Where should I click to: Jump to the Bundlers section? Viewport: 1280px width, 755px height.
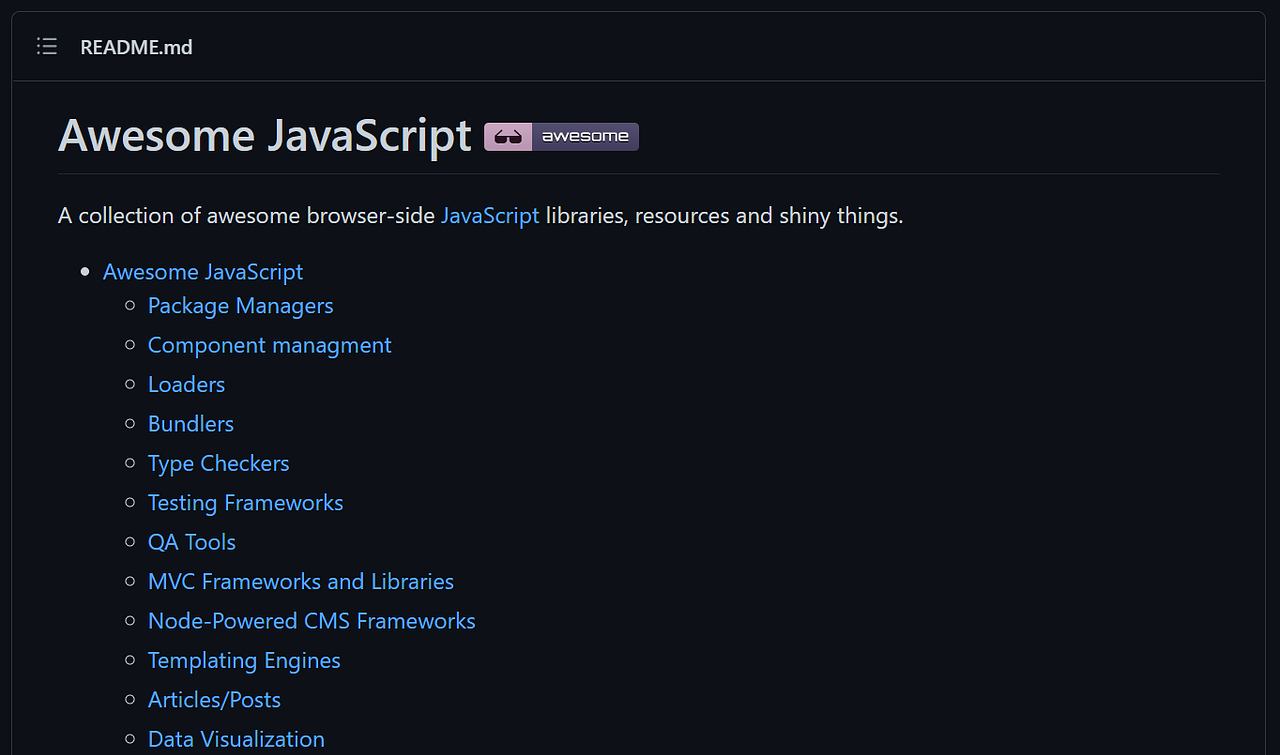click(x=190, y=424)
